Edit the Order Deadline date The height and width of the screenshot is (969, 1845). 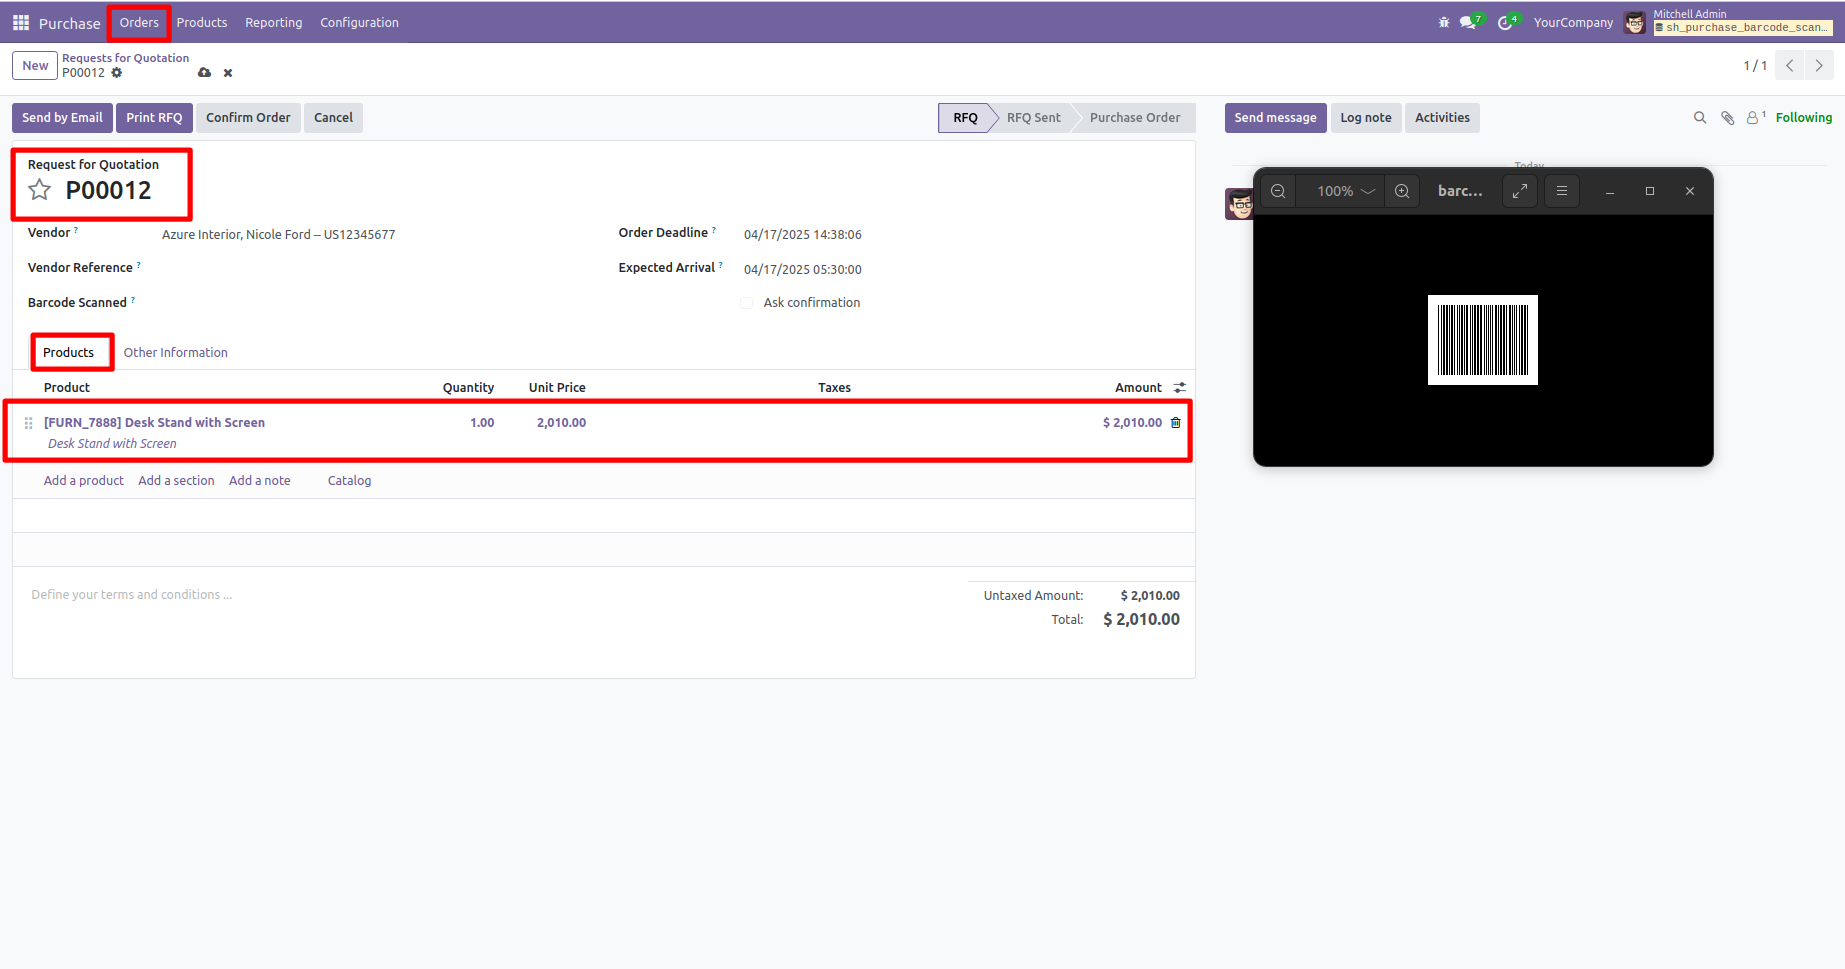pyautogui.click(x=803, y=235)
